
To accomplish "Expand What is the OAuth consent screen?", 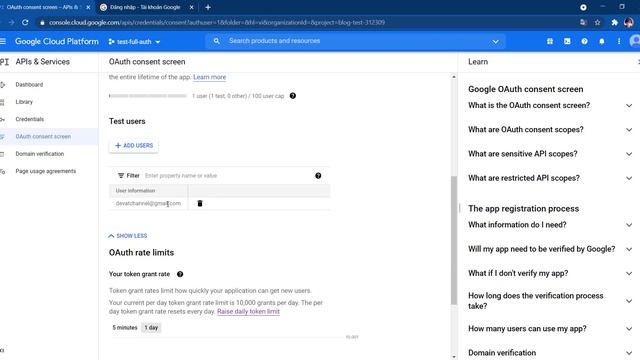I will click(550, 105).
